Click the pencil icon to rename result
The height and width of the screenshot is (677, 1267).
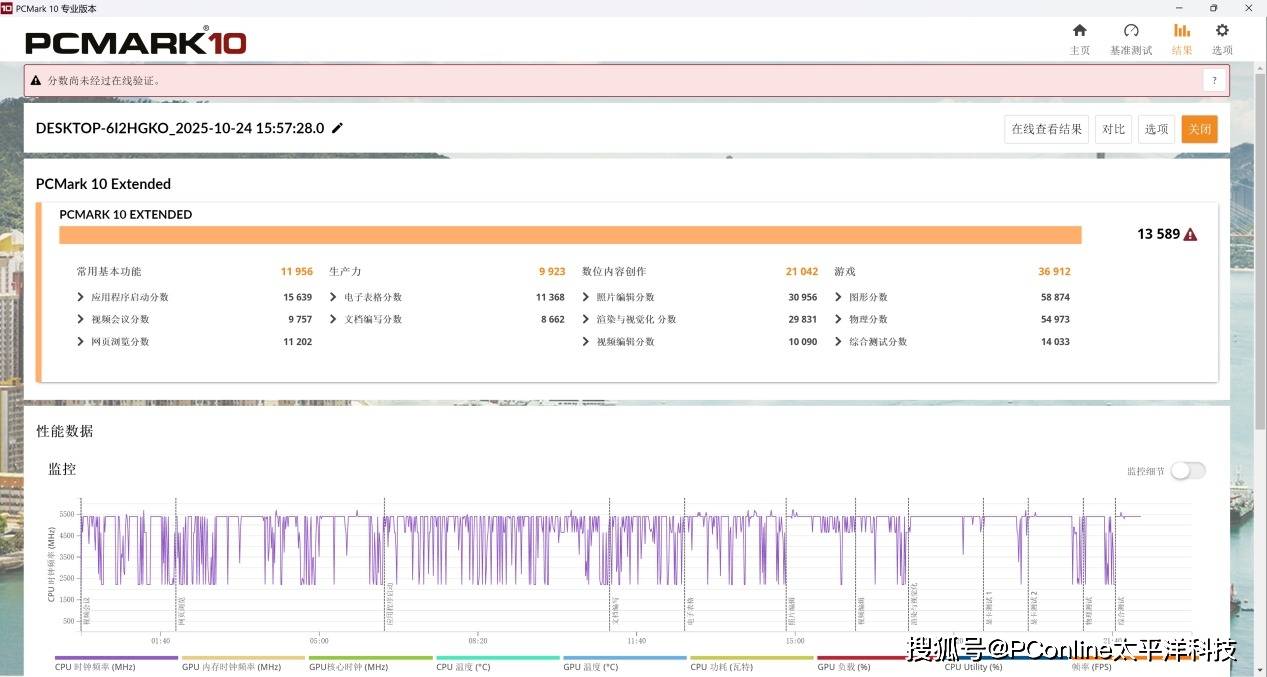pyautogui.click(x=337, y=128)
